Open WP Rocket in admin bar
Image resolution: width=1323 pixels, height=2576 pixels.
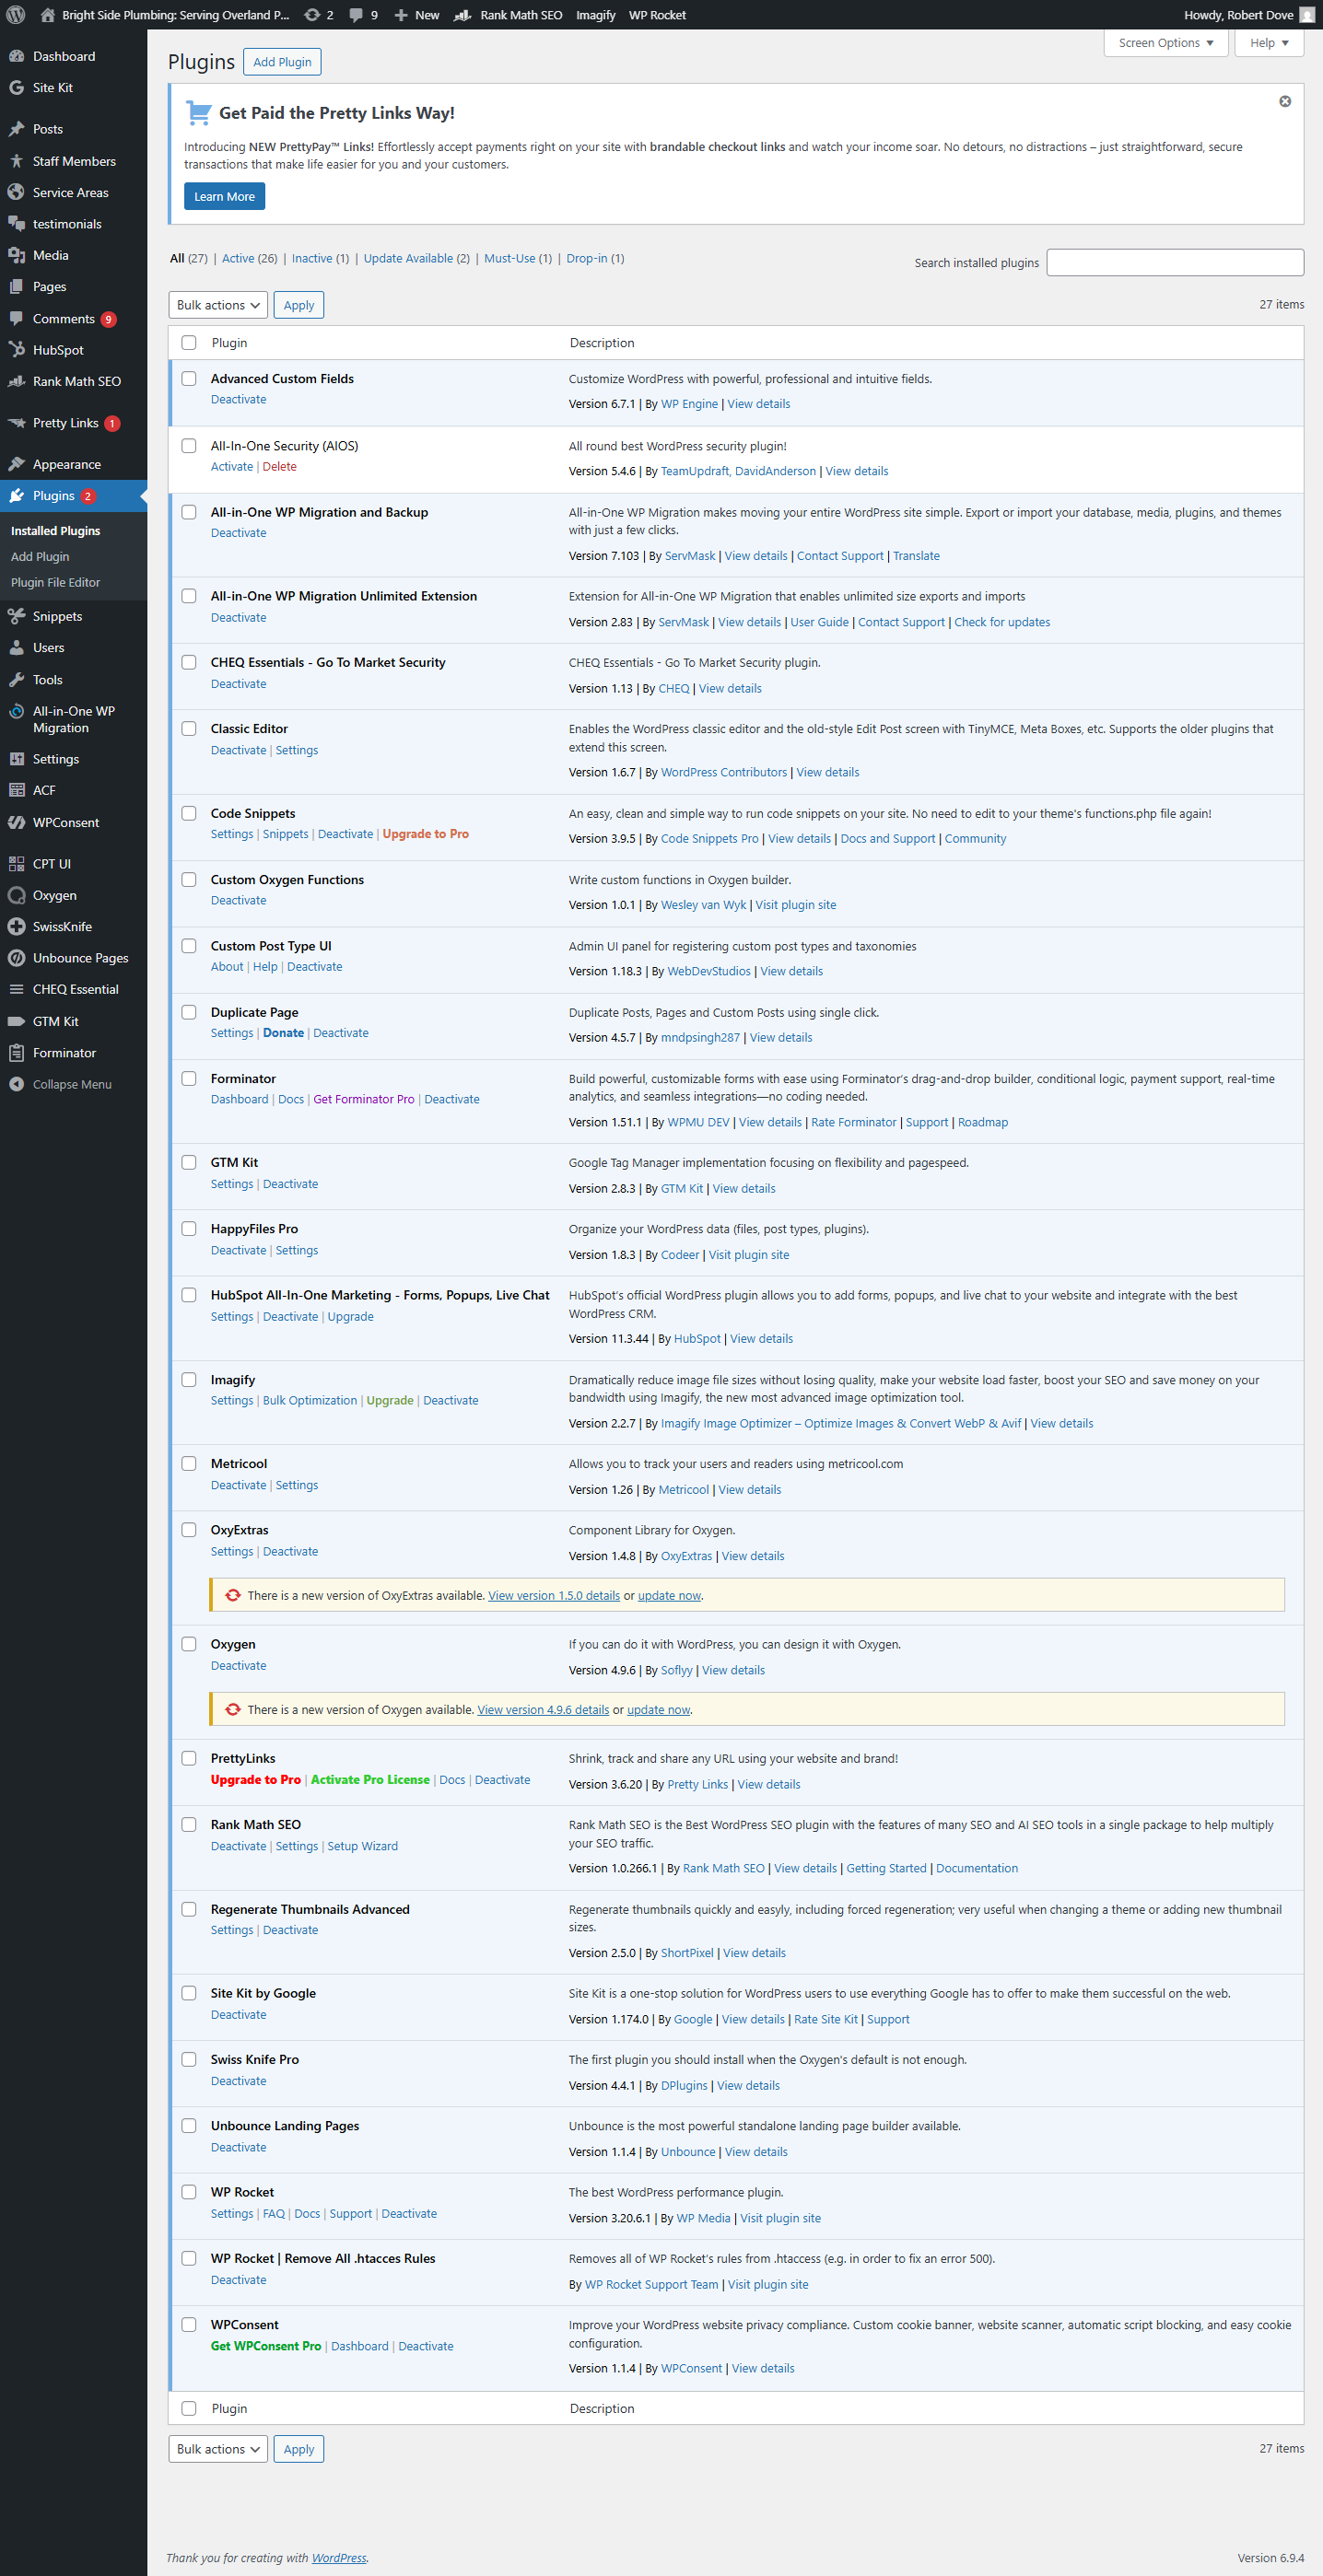point(657,15)
